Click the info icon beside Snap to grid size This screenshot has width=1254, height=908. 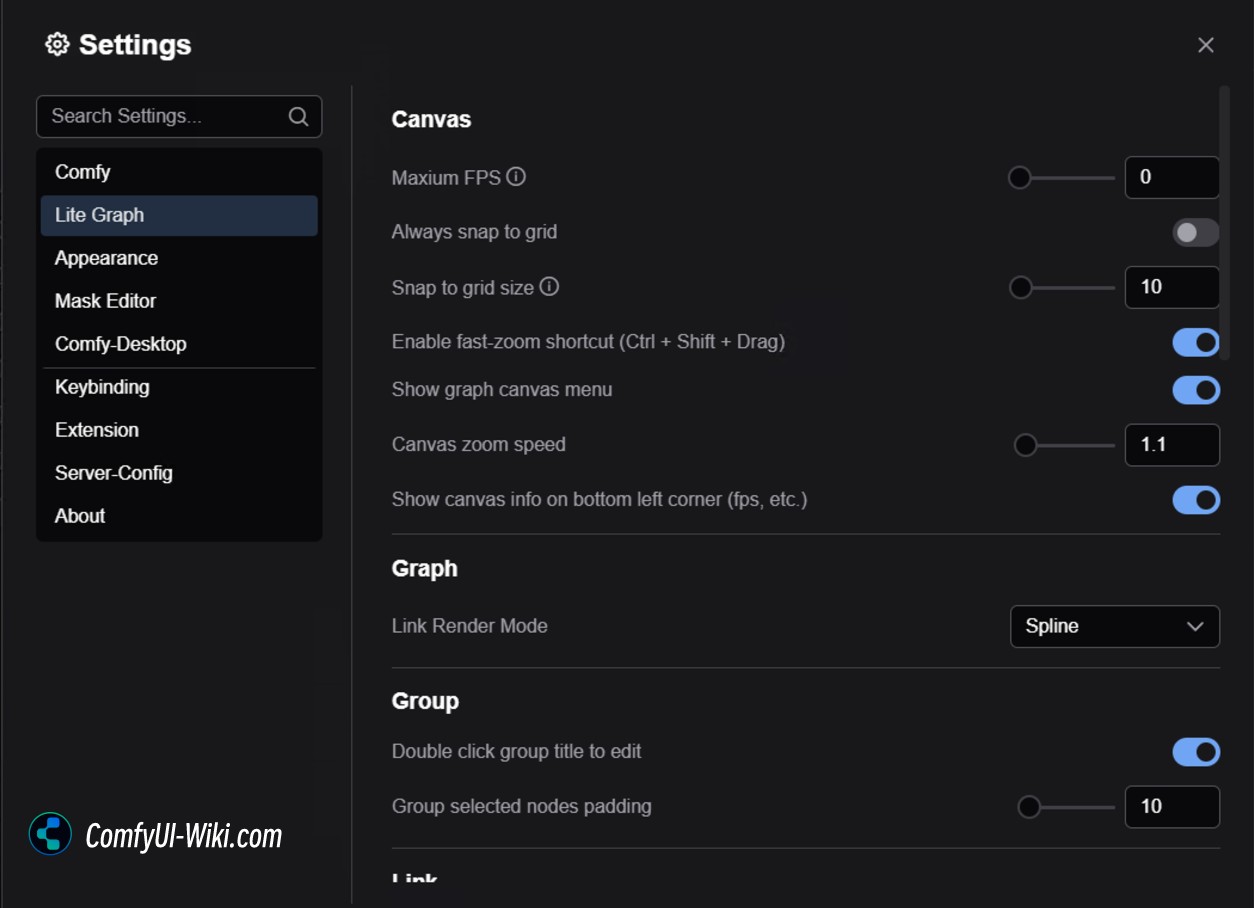point(549,287)
